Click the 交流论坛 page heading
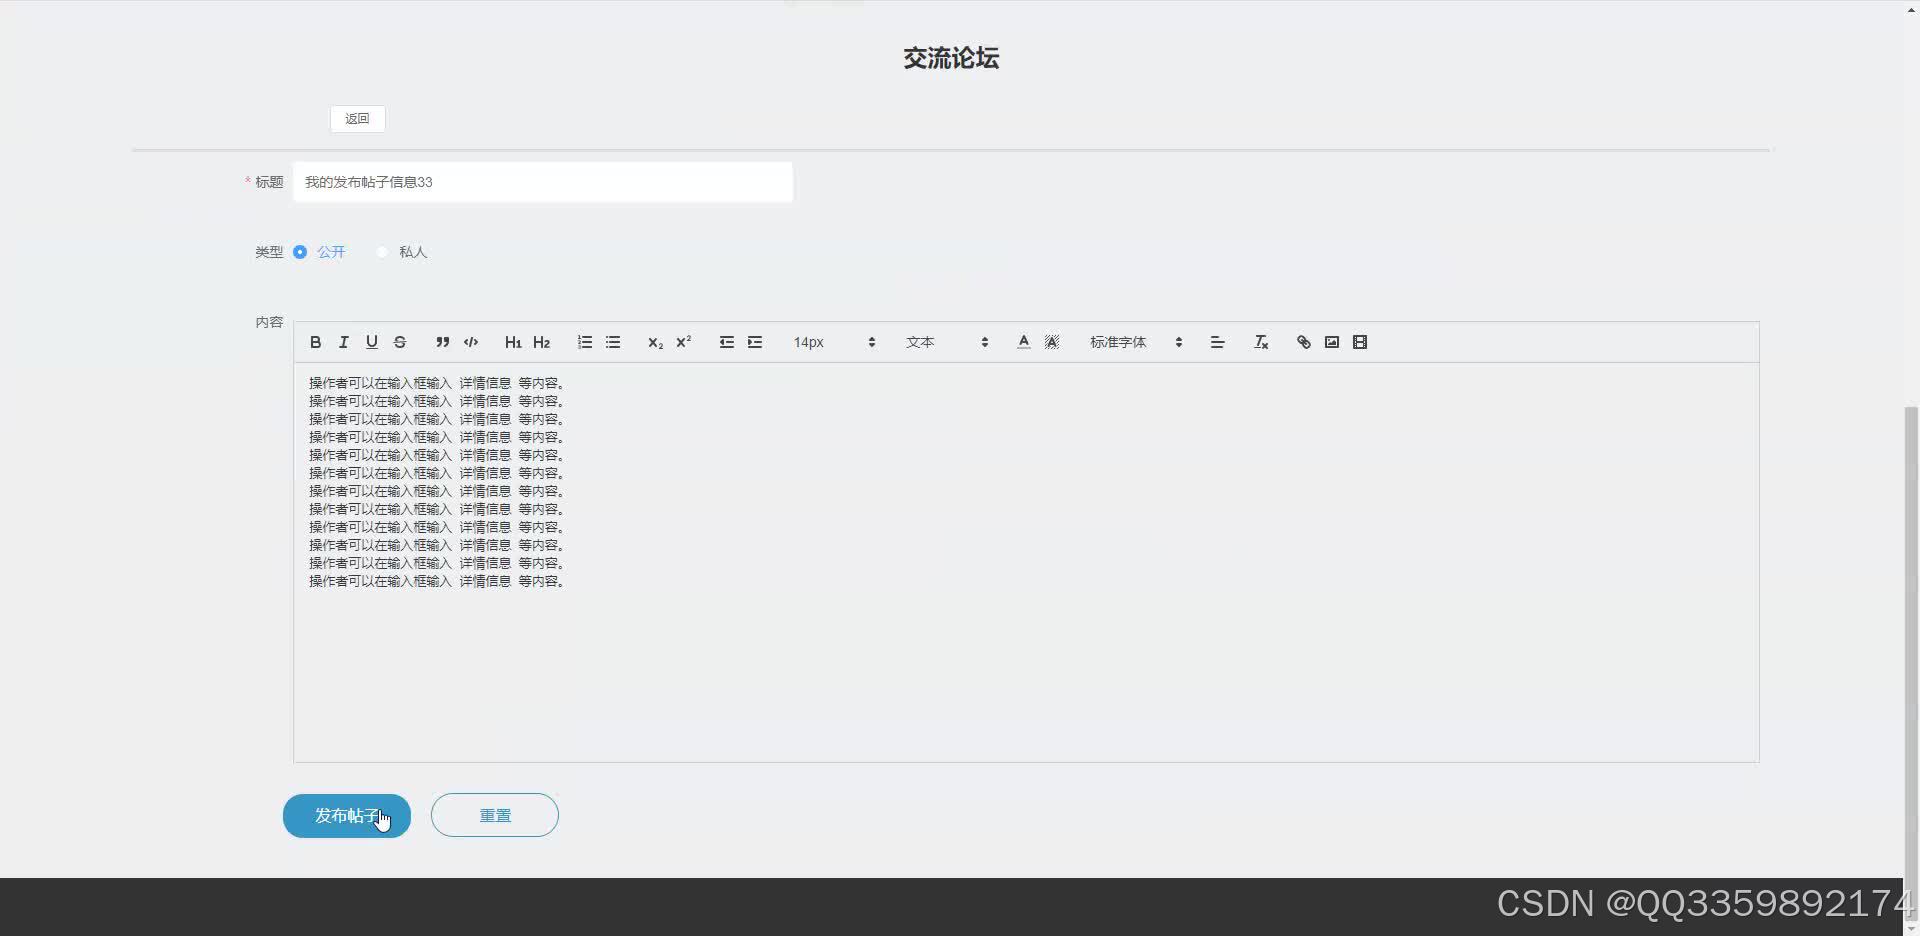Image resolution: width=1920 pixels, height=936 pixels. click(951, 58)
